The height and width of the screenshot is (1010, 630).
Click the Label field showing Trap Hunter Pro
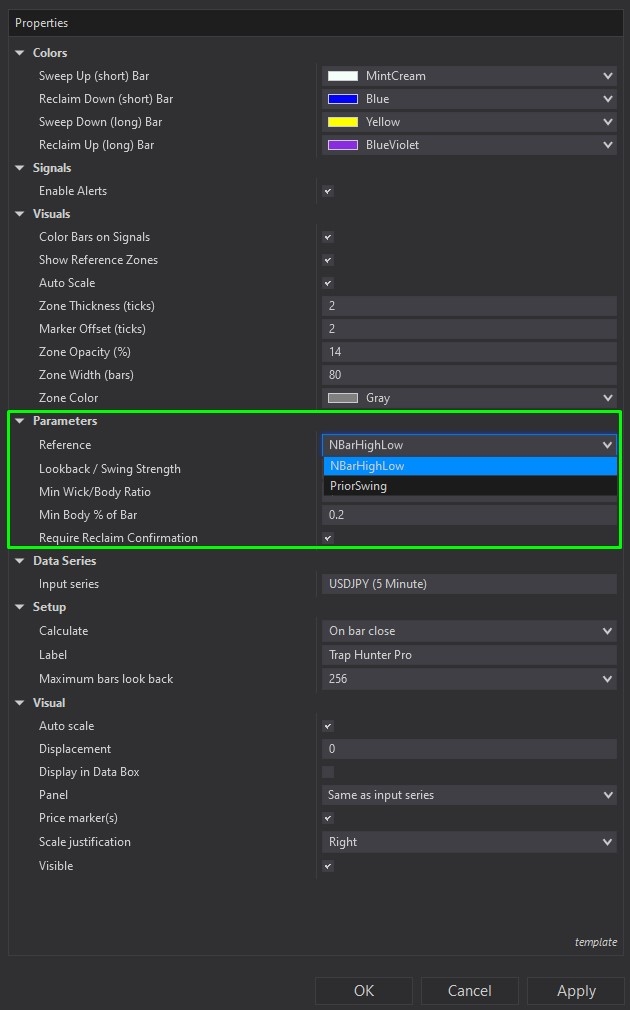468,655
